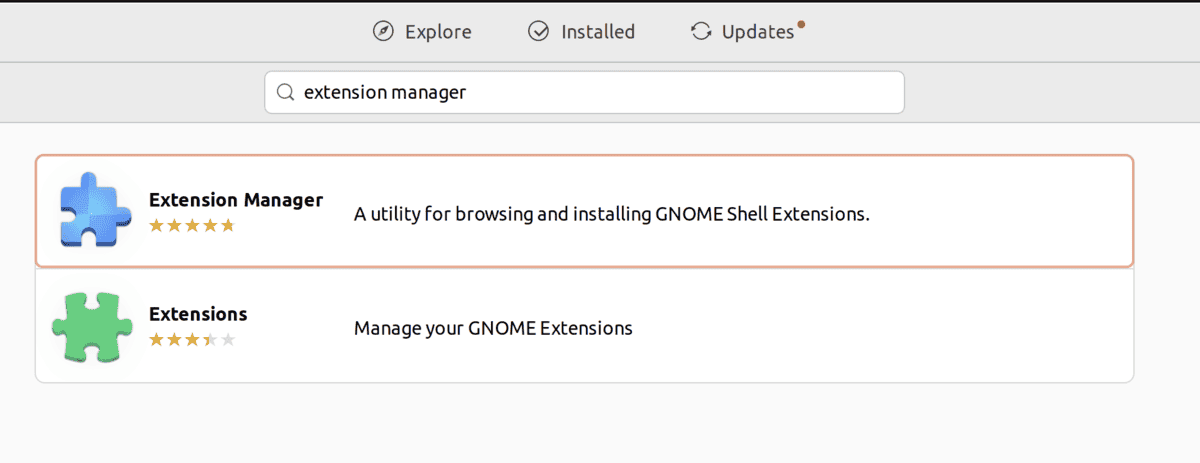This screenshot has height=463, width=1200.
Task: Open the Extensions search result row
Action: click(585, 326)
